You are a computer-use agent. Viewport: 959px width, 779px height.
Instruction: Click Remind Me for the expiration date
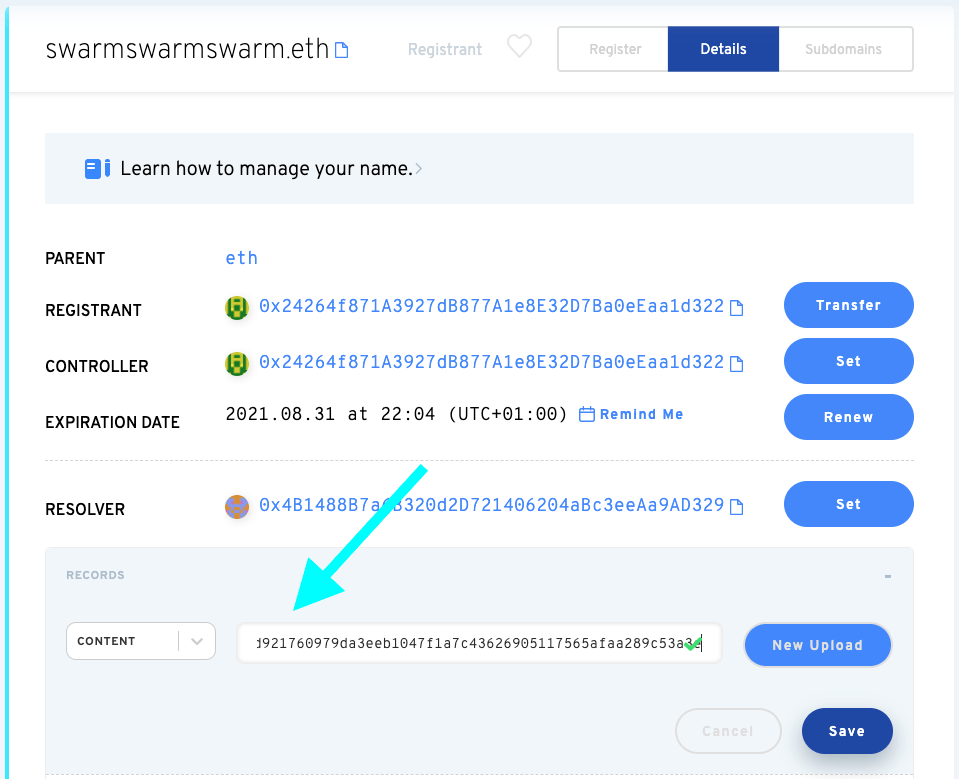pyautogui.click(x=641, y=413)
